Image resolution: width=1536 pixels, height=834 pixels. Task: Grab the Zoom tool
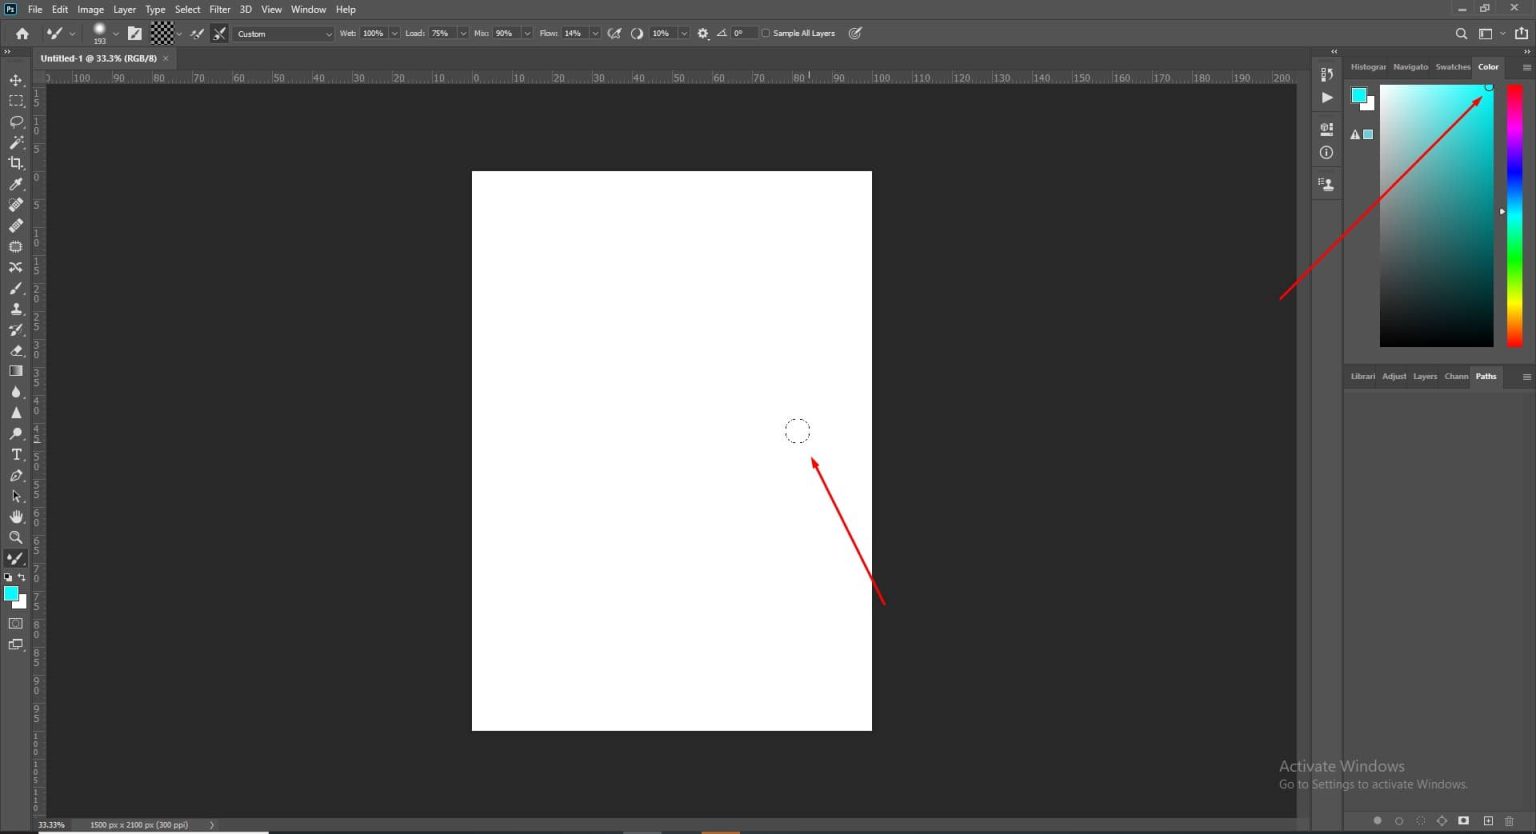[x=16, y=537]
